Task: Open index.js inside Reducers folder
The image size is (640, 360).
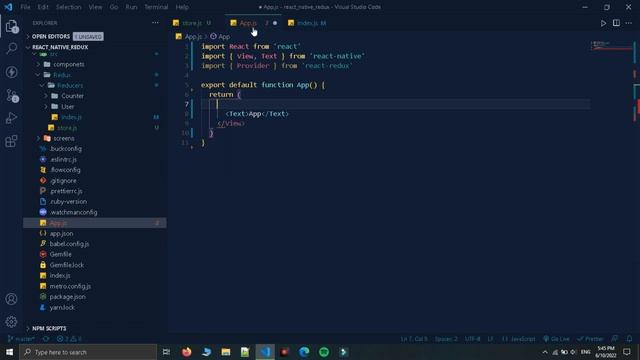Action: [71, 117]
